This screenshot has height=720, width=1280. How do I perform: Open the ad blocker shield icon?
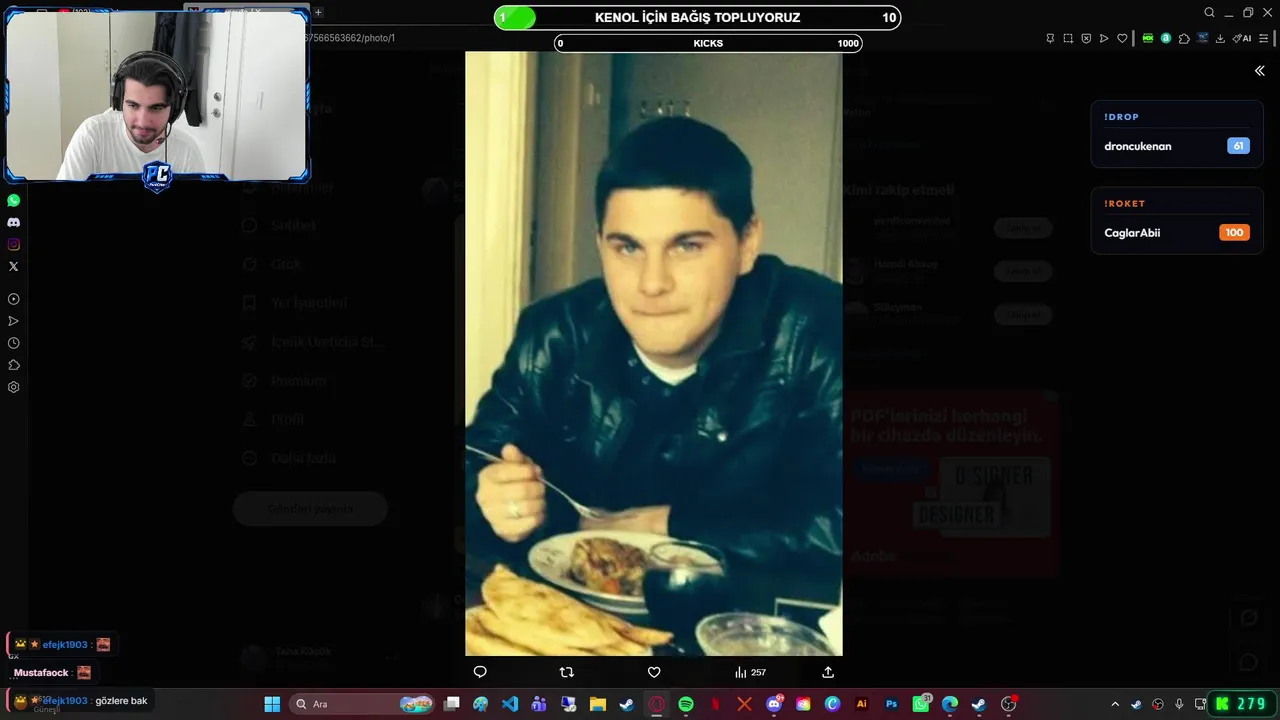(x=1086, y=38)
